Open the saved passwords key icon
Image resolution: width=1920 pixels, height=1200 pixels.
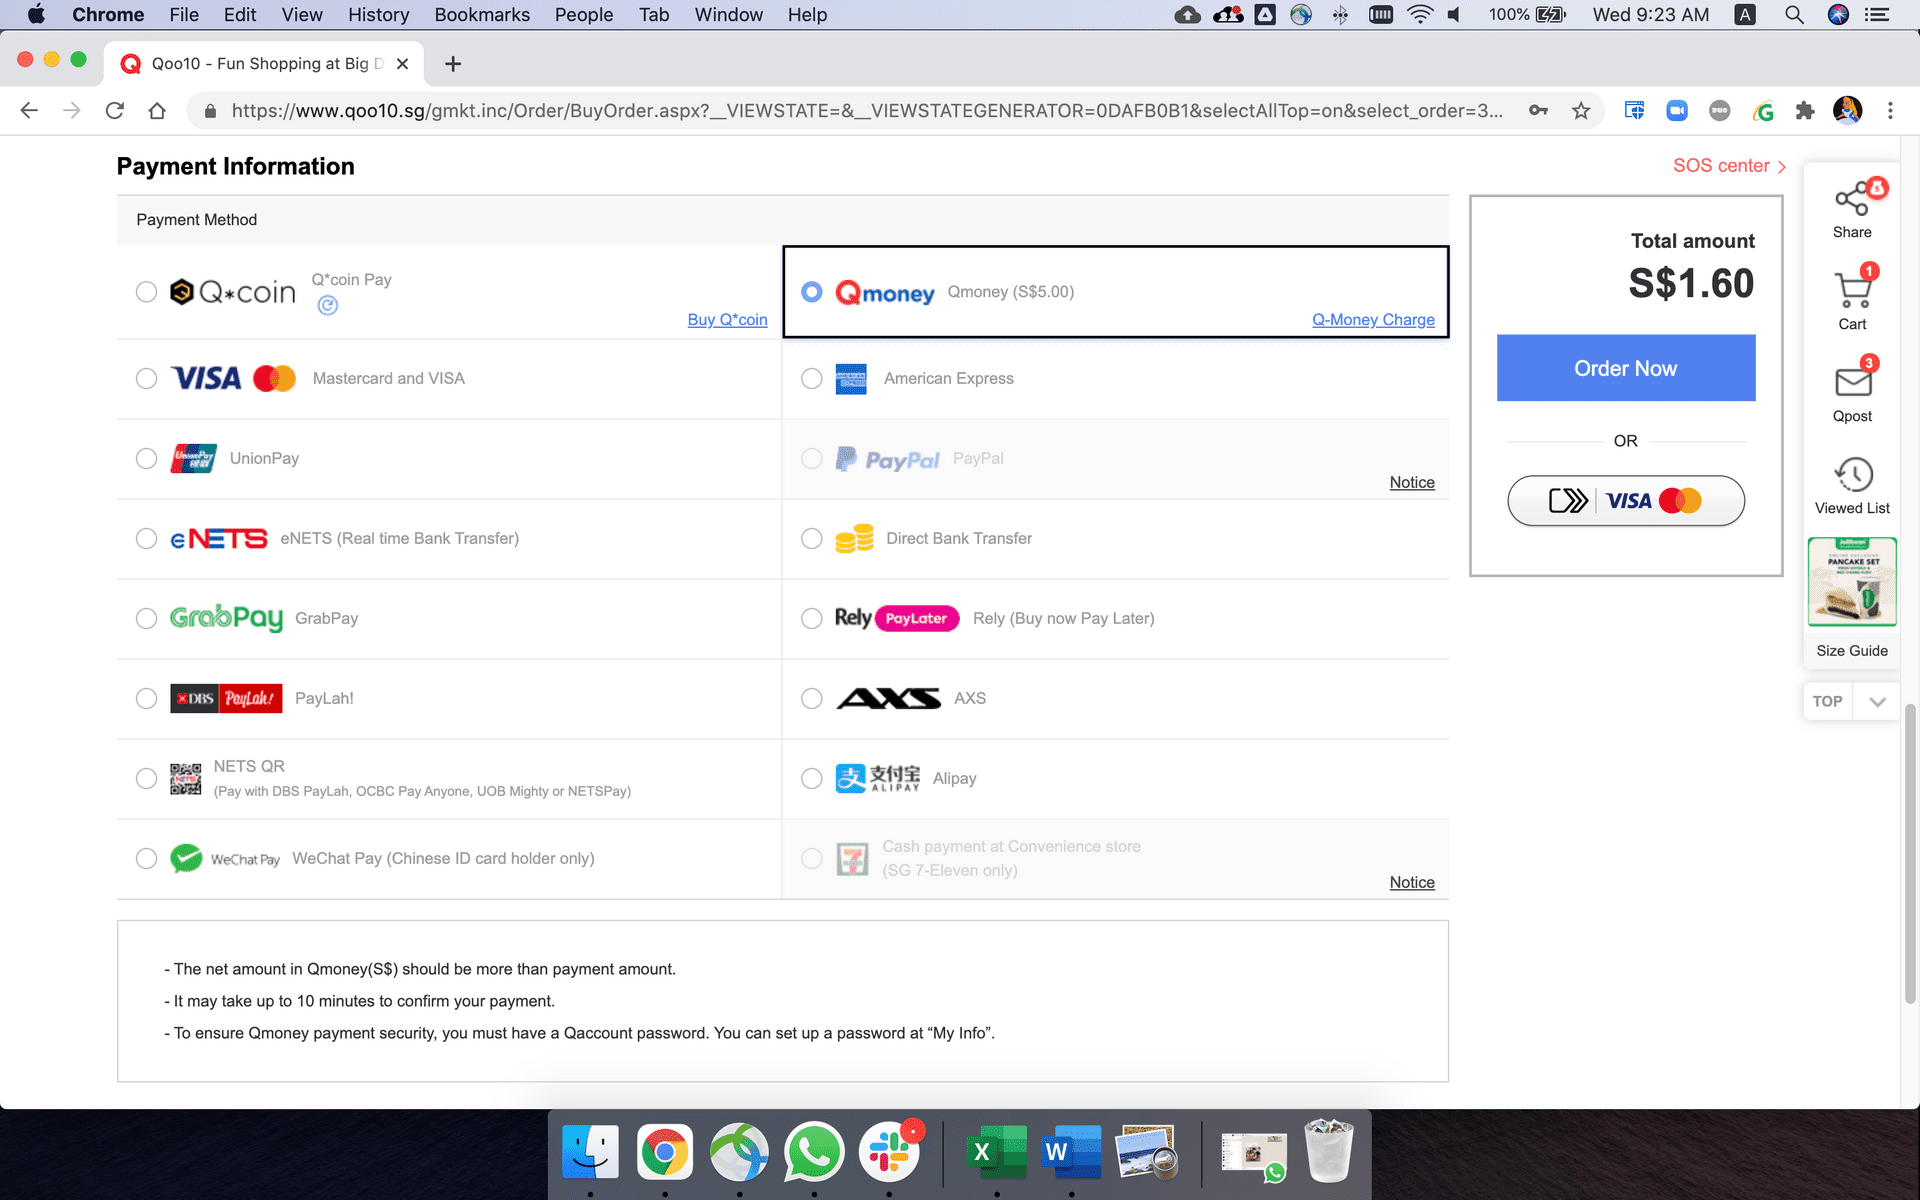(1539, 111)
